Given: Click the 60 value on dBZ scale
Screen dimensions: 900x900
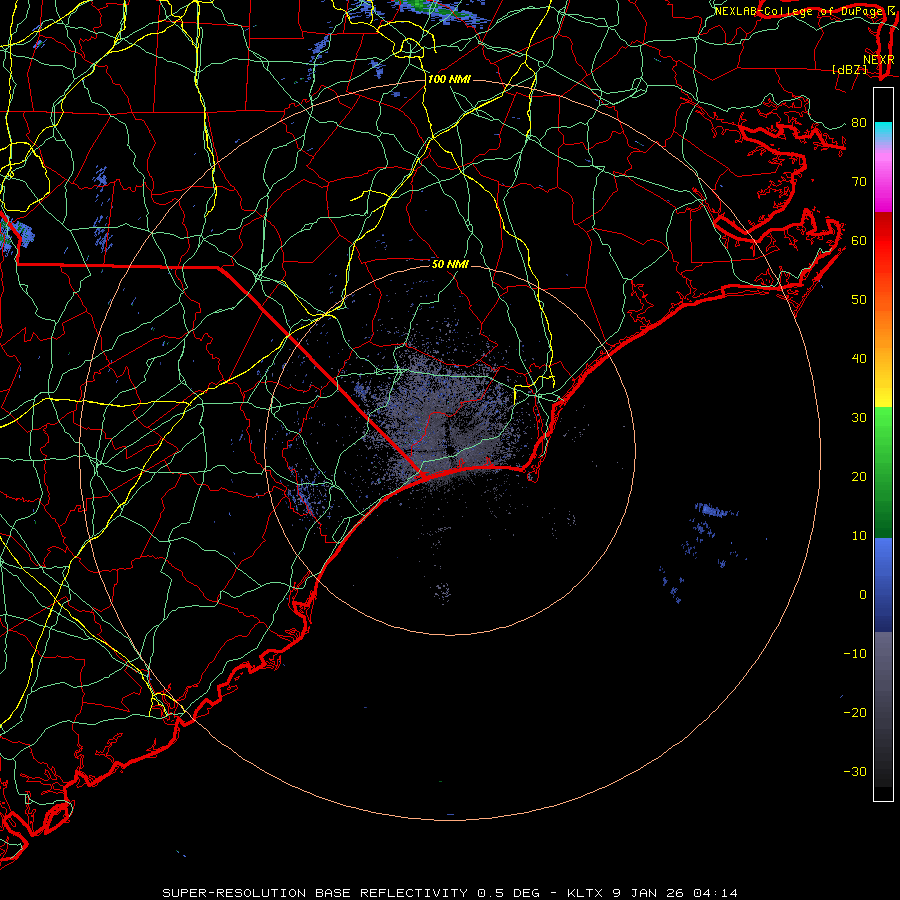Looking at the screenshot, I should 859,240.
